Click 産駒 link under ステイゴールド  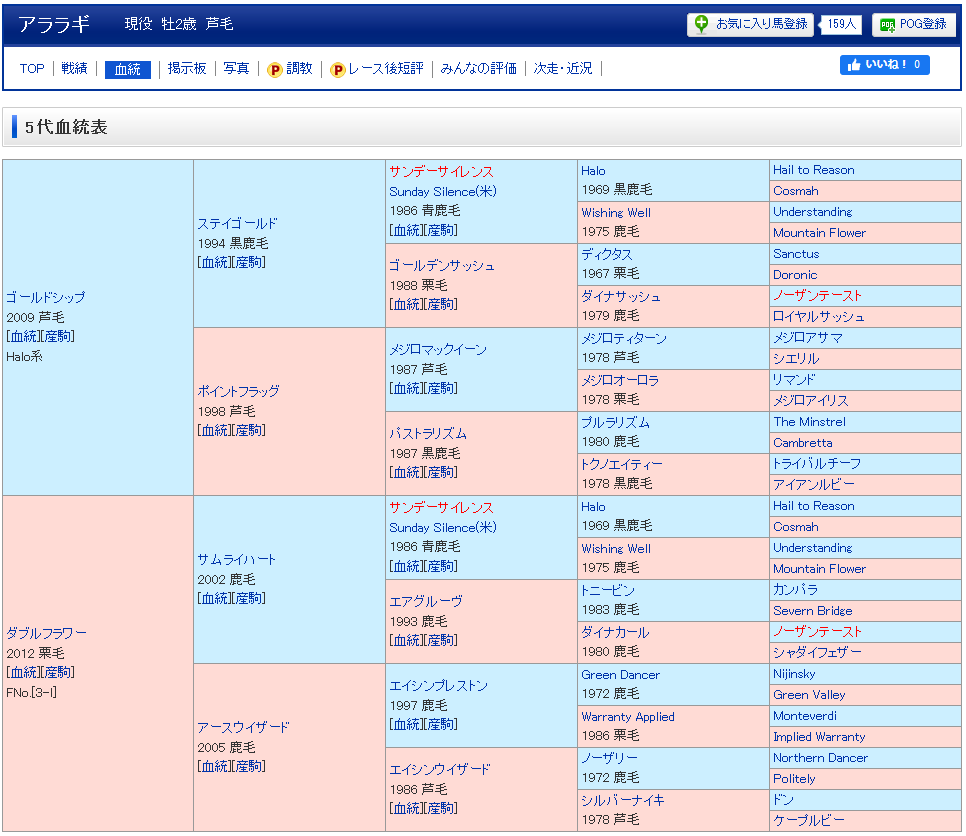(x=250, y=262)
